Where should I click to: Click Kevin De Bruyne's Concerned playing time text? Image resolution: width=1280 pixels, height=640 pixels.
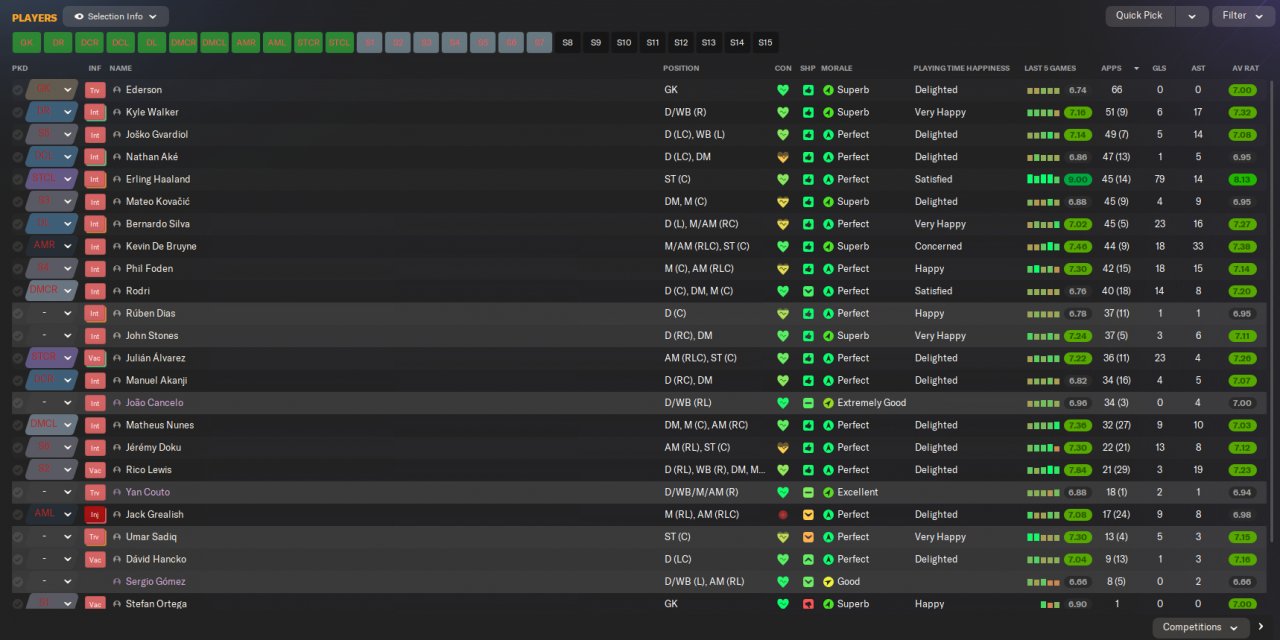coord(938,246)
